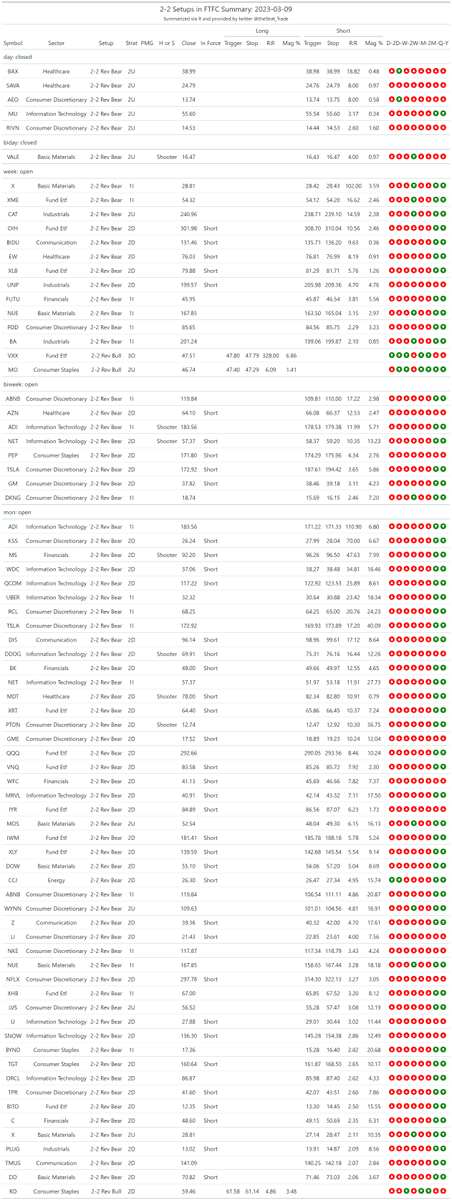Click the BAX symbol cell

click(x=13, y=72)
